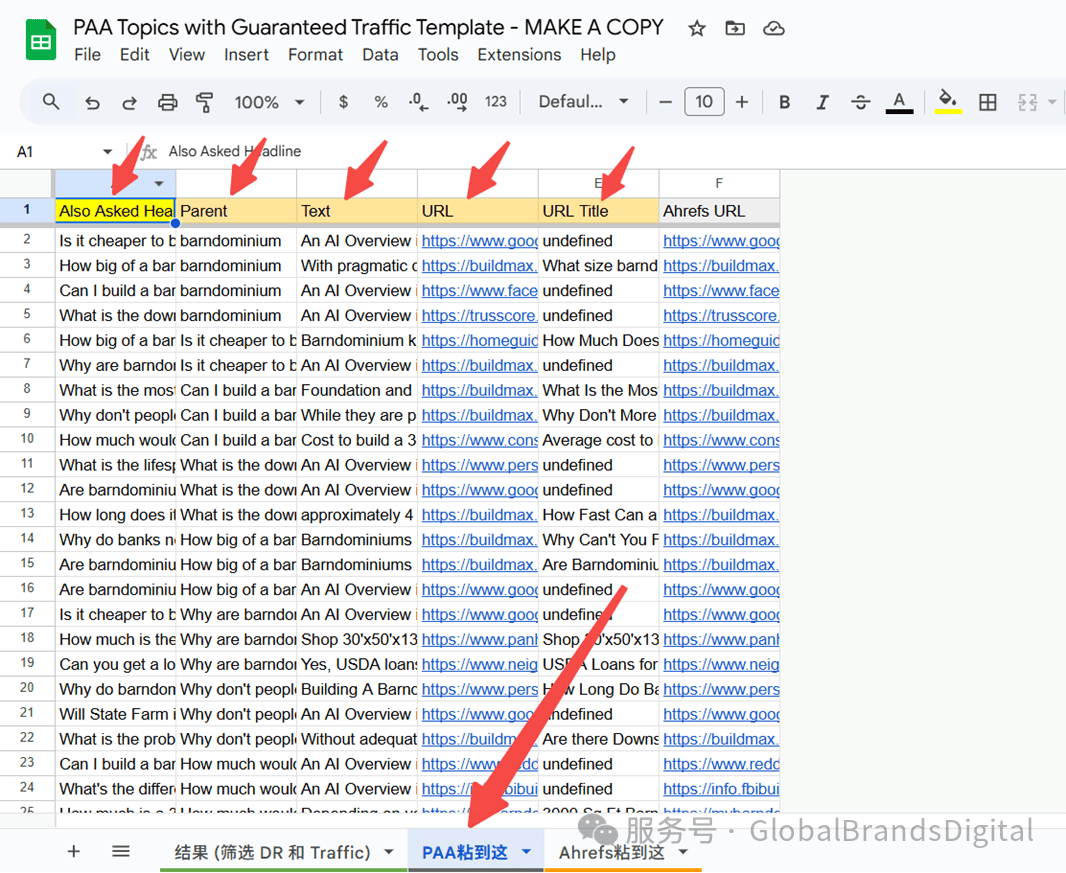Open the URL link in row 3

click(479, 266)
